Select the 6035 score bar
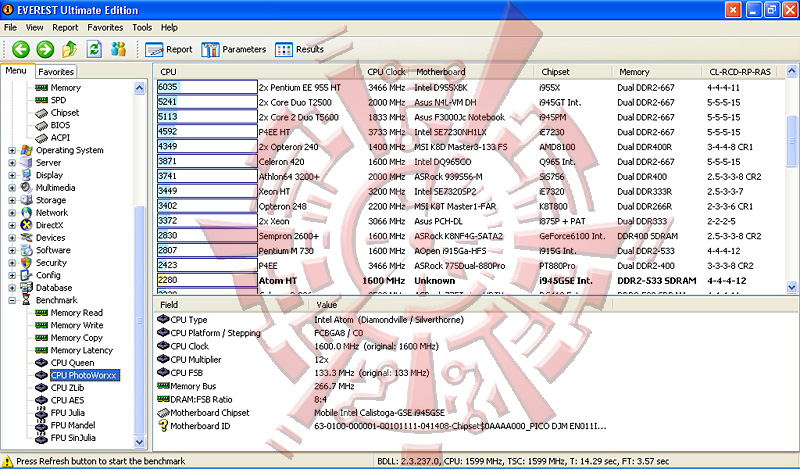The height and width of the screenshot is (469, 800). coord(207,87)
